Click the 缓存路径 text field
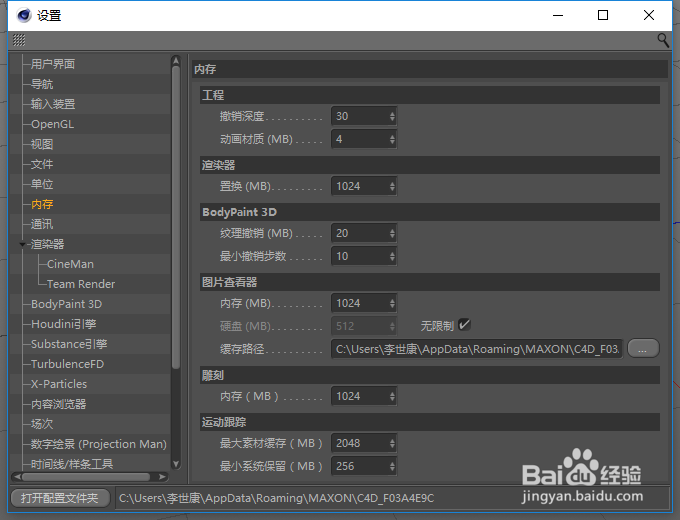 point(477,349)
